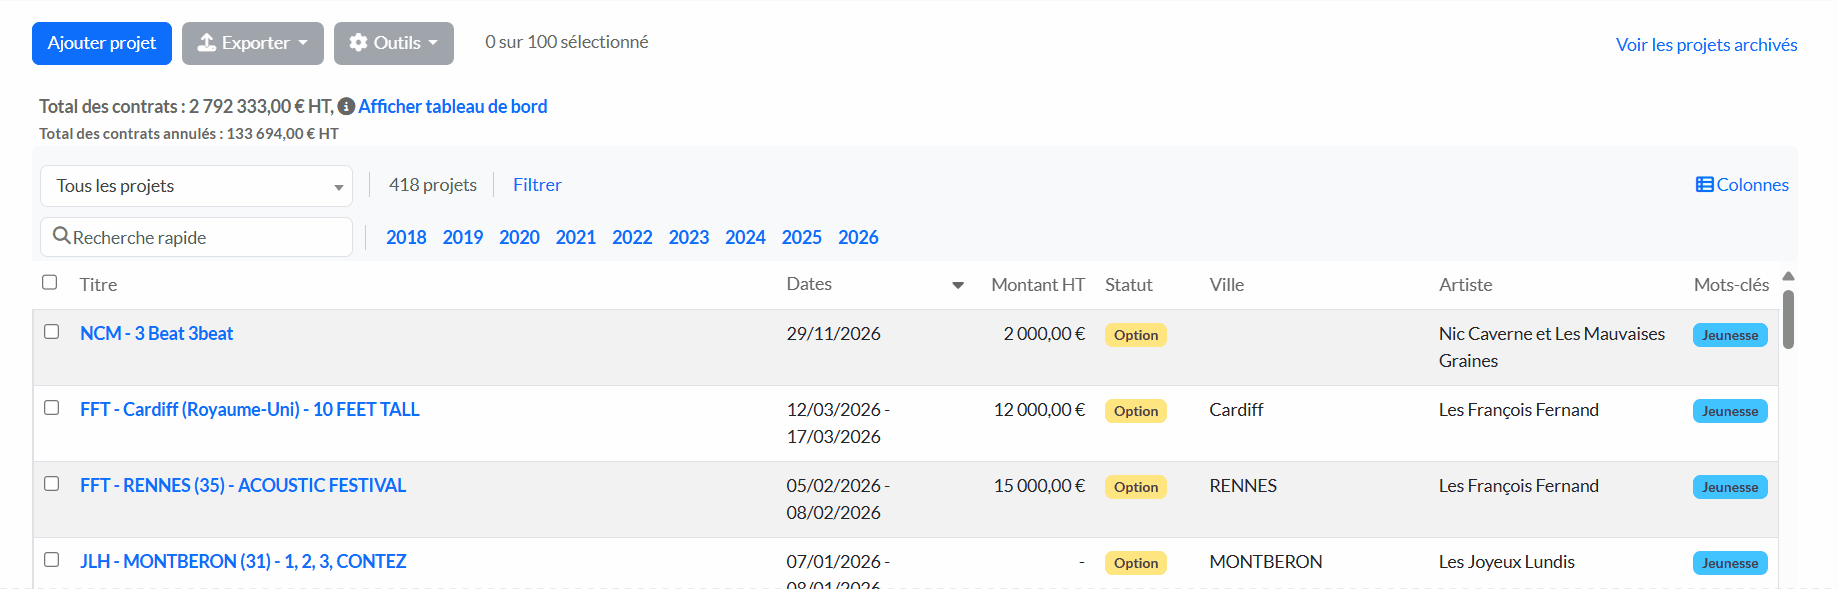Image resolution: width=1837 pixels, height=589 pixels.
Task: Open the Tous les projets selector
Action: coord(196,186)
